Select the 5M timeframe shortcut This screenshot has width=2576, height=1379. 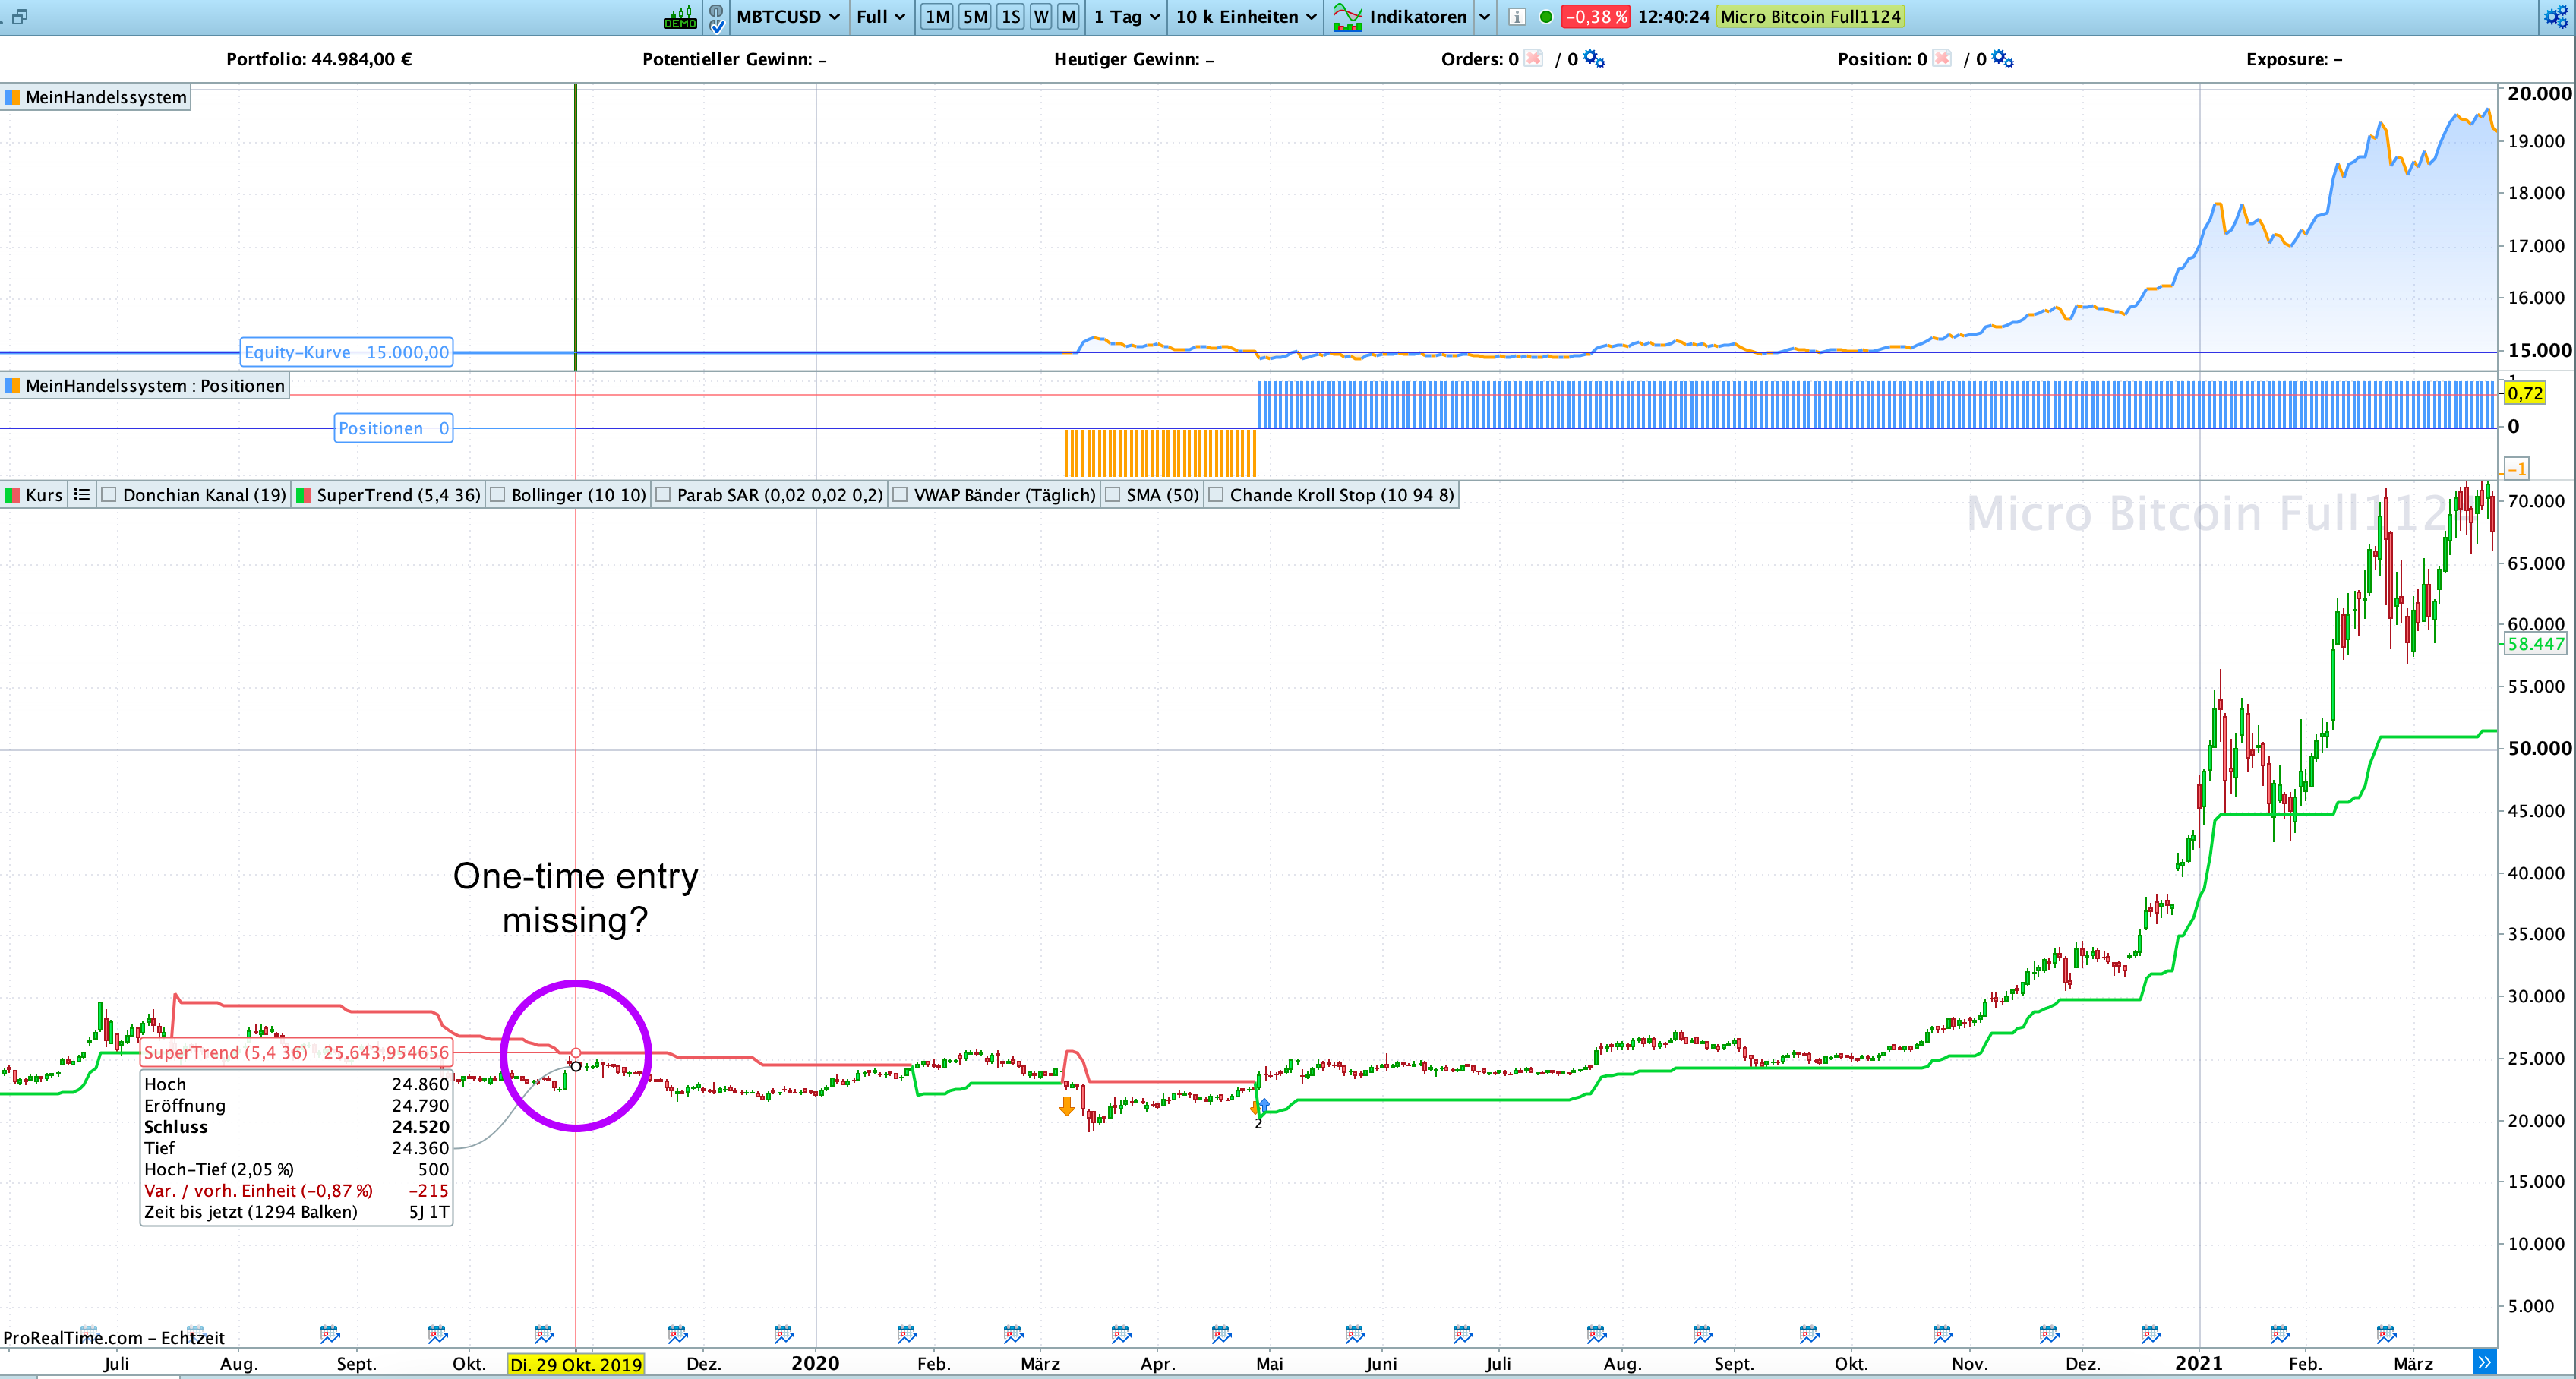975,17
